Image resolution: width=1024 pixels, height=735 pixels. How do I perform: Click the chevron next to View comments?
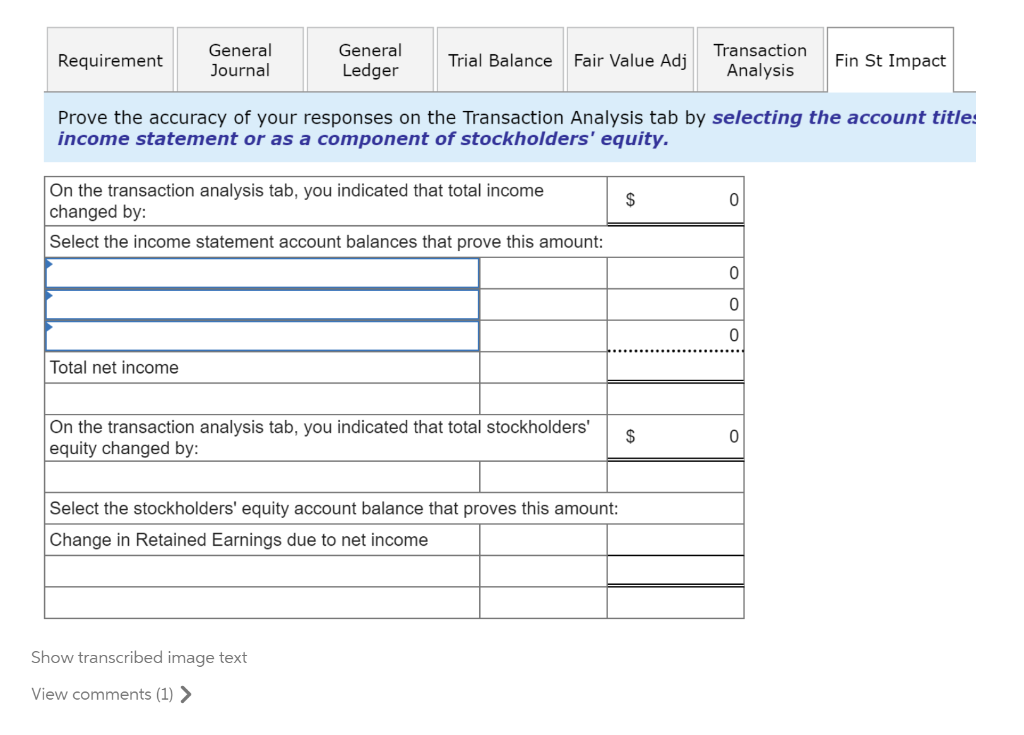[186, 694]
